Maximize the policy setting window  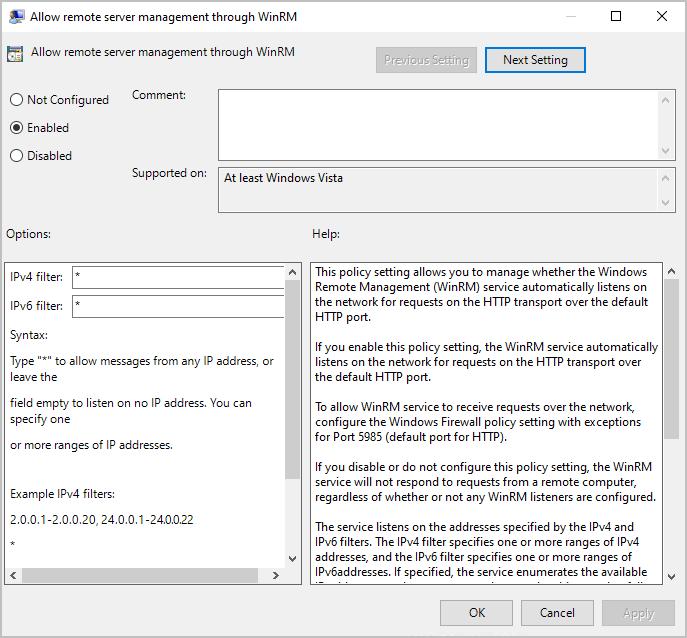coord(616,17)
